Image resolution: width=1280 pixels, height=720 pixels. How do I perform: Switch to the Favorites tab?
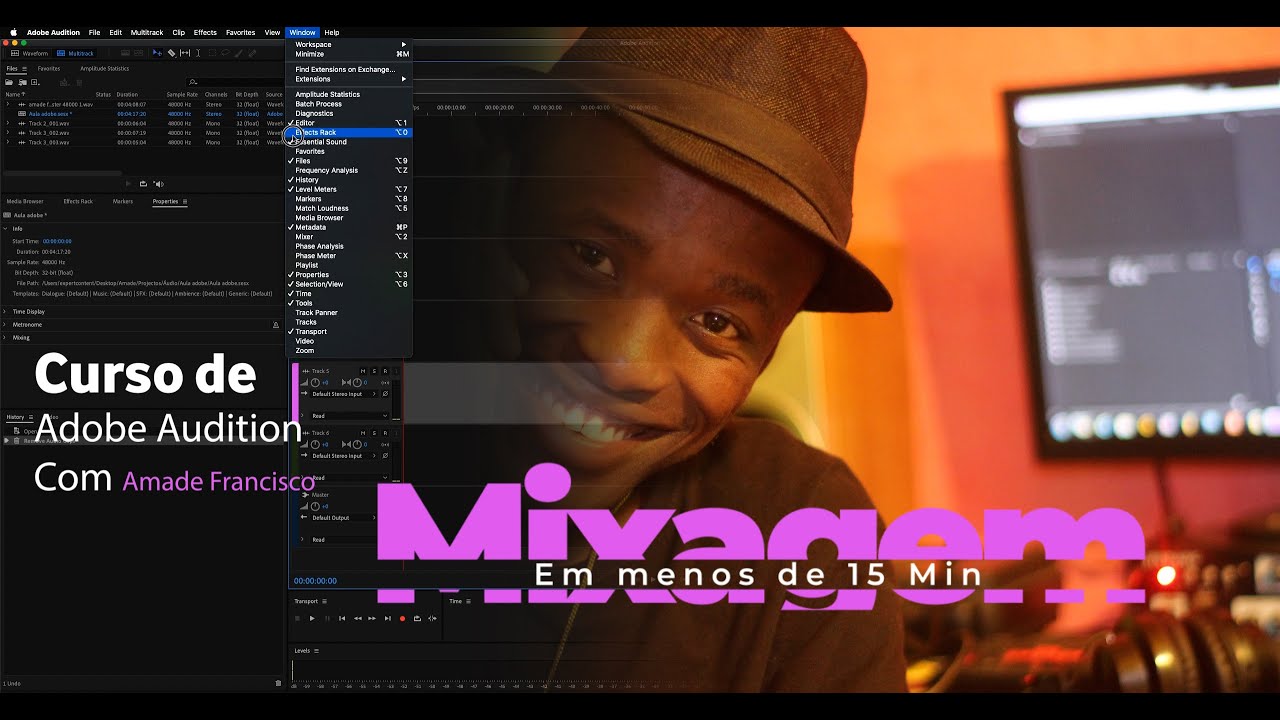coord(49,69)
